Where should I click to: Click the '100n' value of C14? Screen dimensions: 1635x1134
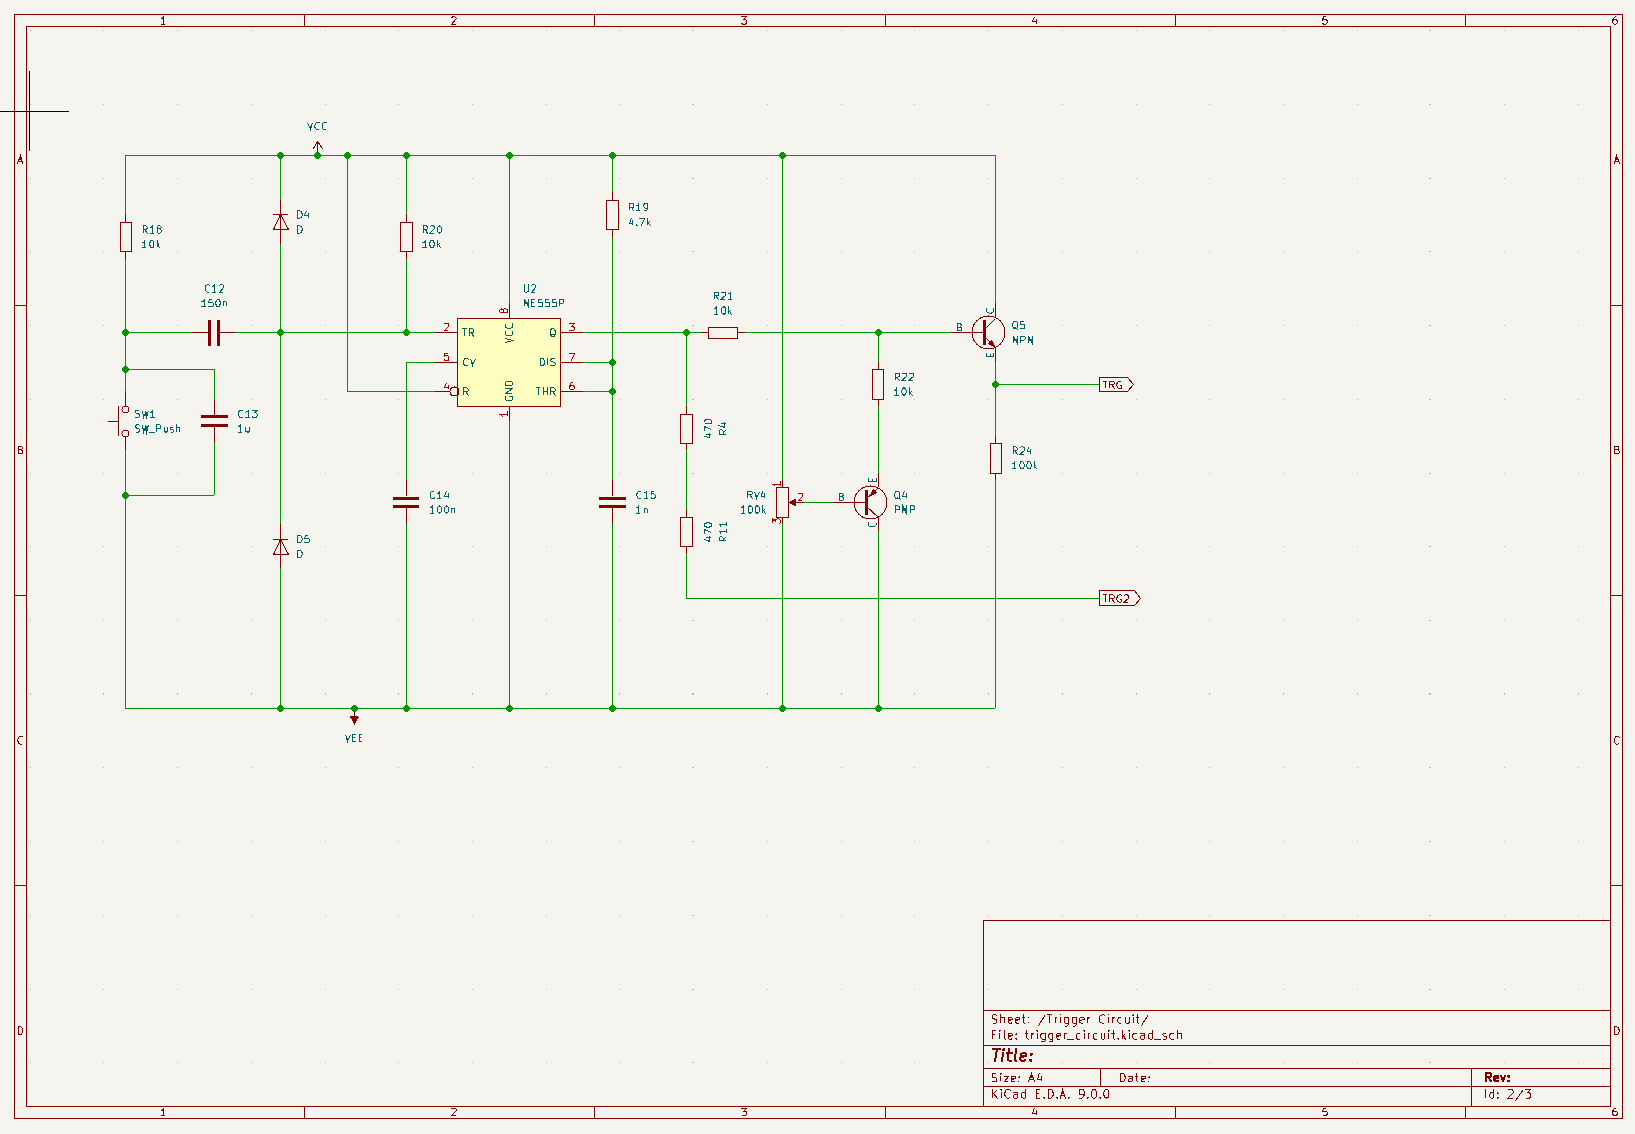pos(442,509)
